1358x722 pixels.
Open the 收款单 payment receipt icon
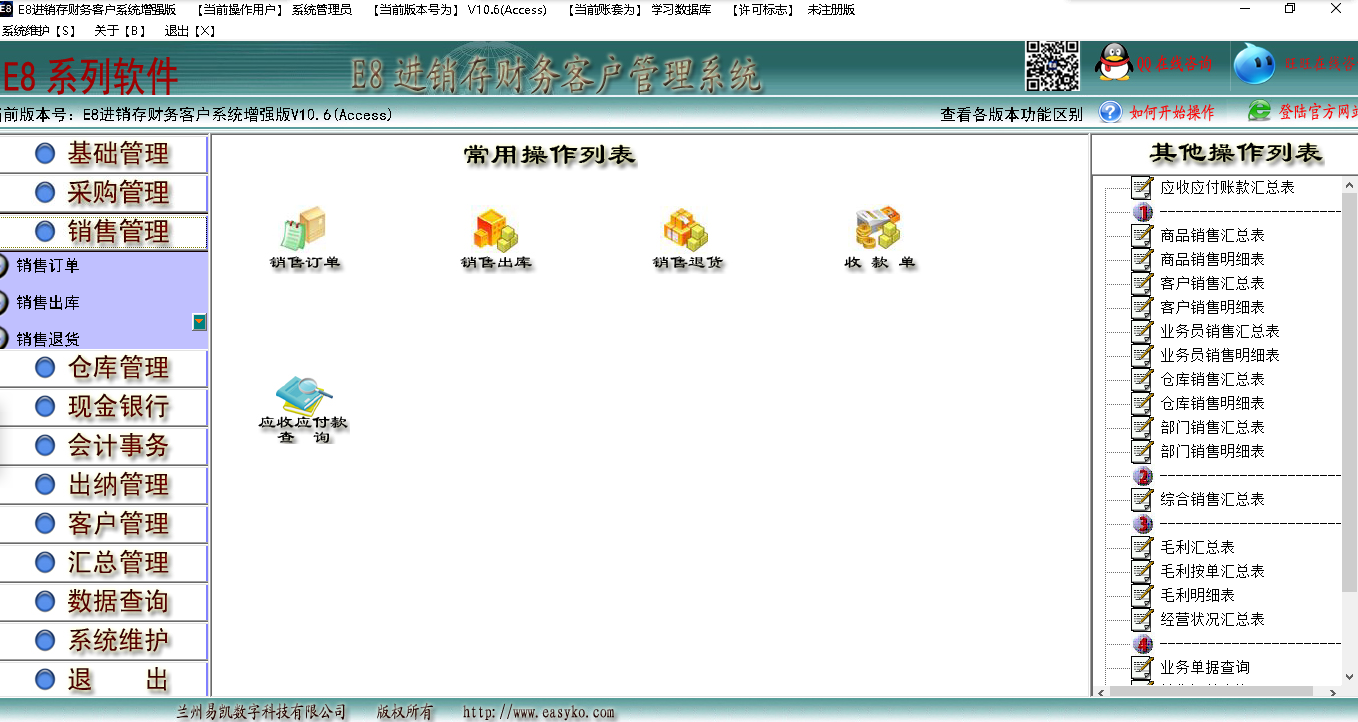click(879, 239)
